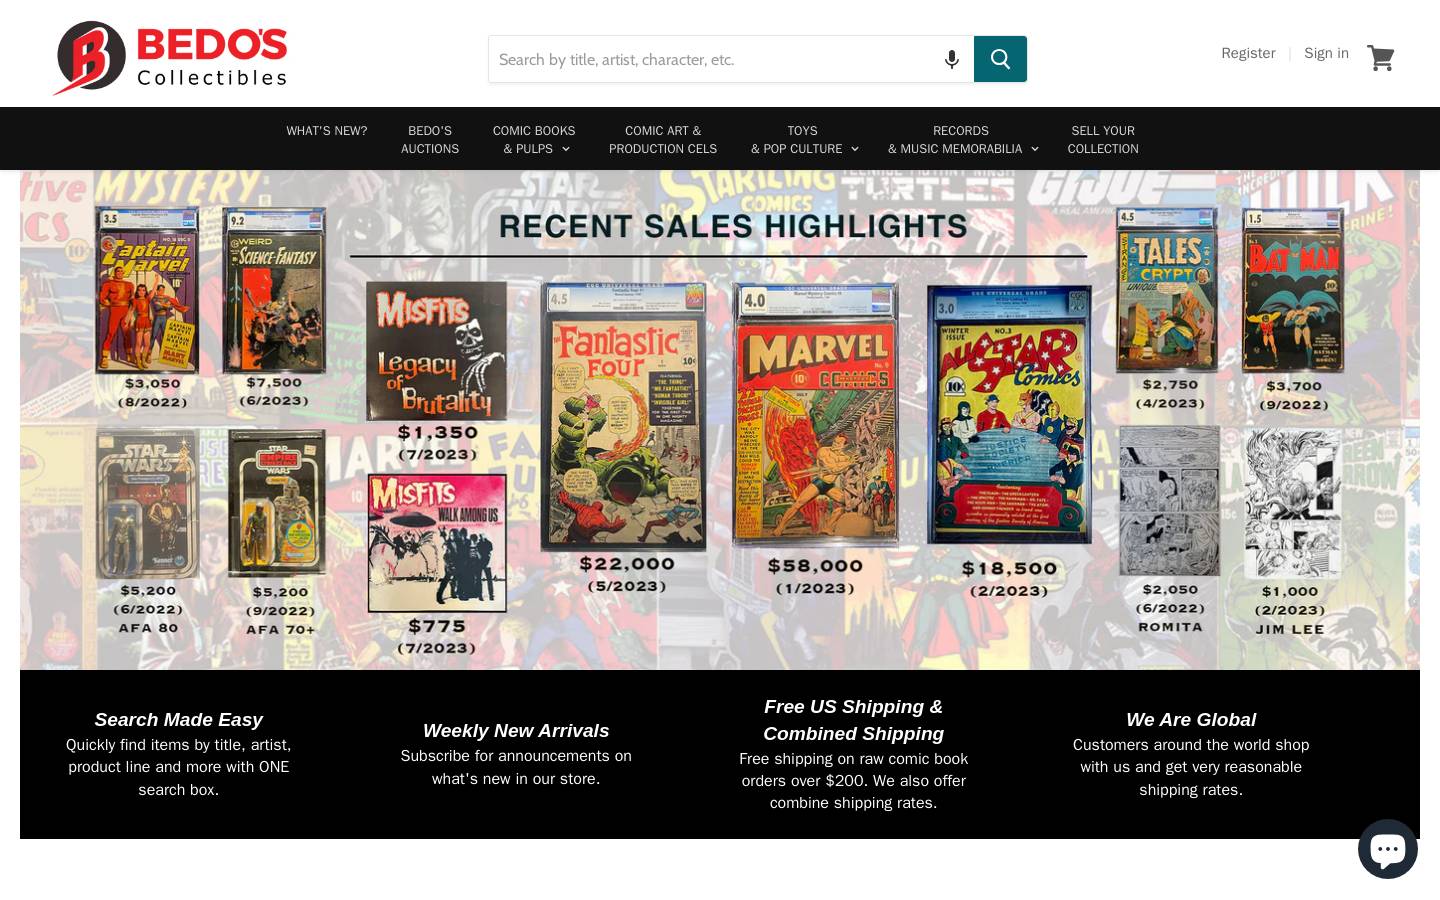Viewport: 1440px width, 900px height.
Task: Click the $1,350 price label
Action: tap(437, 433)
